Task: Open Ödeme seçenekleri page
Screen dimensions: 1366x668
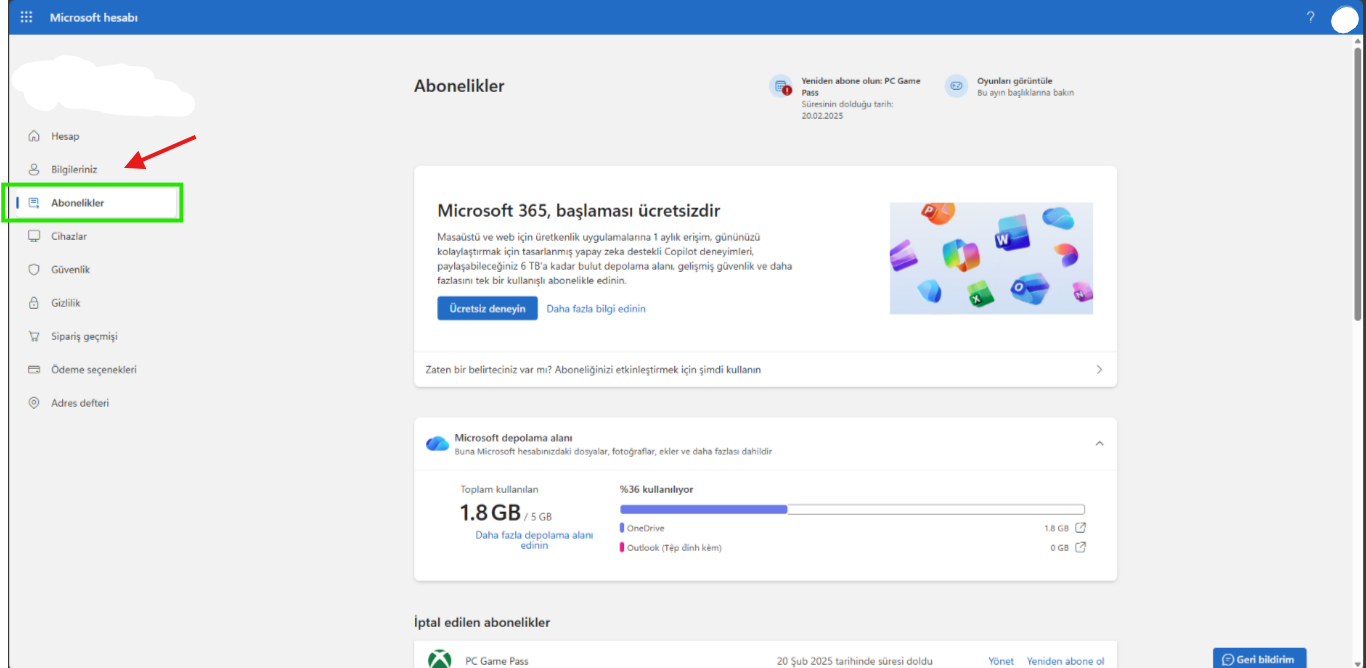Action: click(x=94, y=369)
